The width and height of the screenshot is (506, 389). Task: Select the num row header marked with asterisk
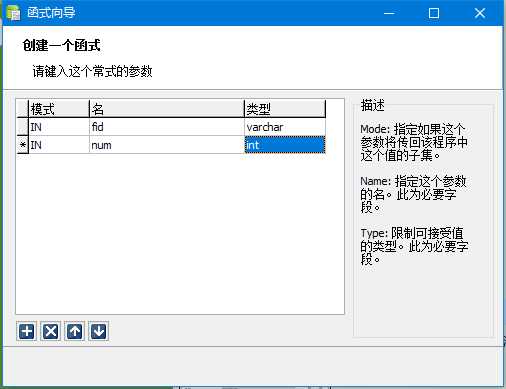tap(23, 145)
